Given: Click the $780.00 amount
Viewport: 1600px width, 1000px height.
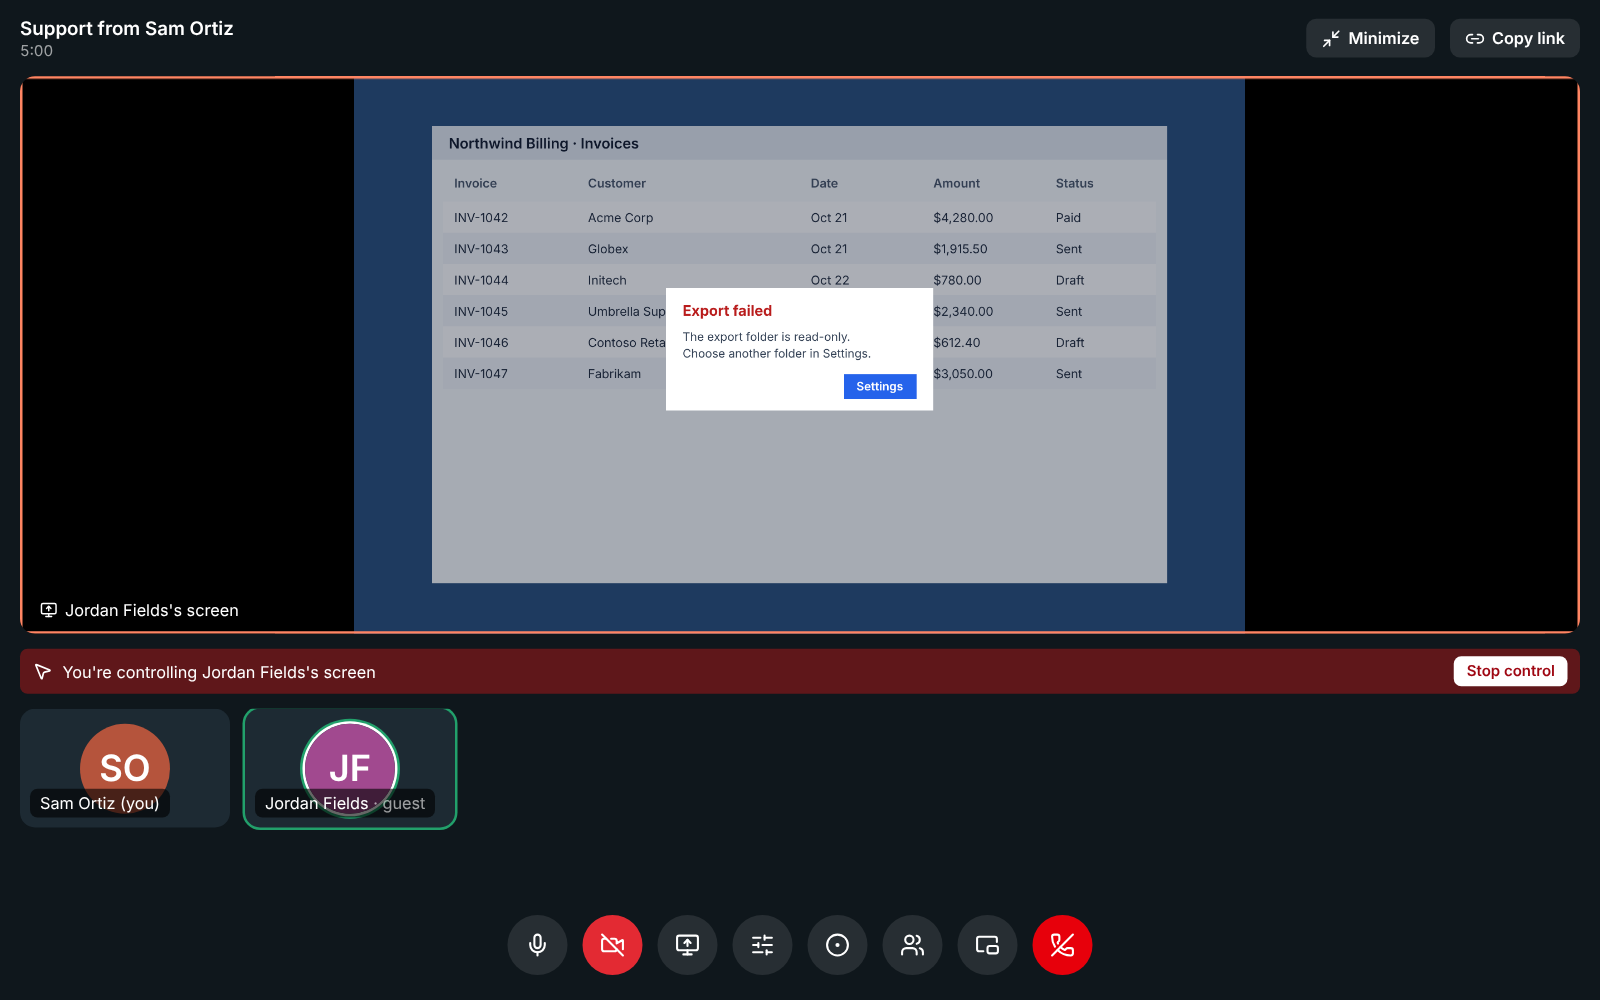Looking at the screenshot, I should [x=957, y=280].
